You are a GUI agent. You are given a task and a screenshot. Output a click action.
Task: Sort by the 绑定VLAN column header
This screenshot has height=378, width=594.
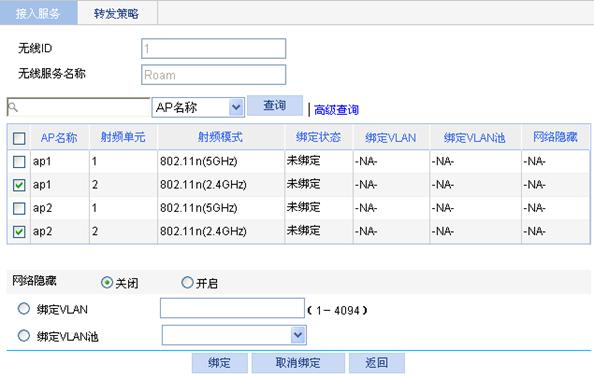pyautogui.click(x=391, y=137)
